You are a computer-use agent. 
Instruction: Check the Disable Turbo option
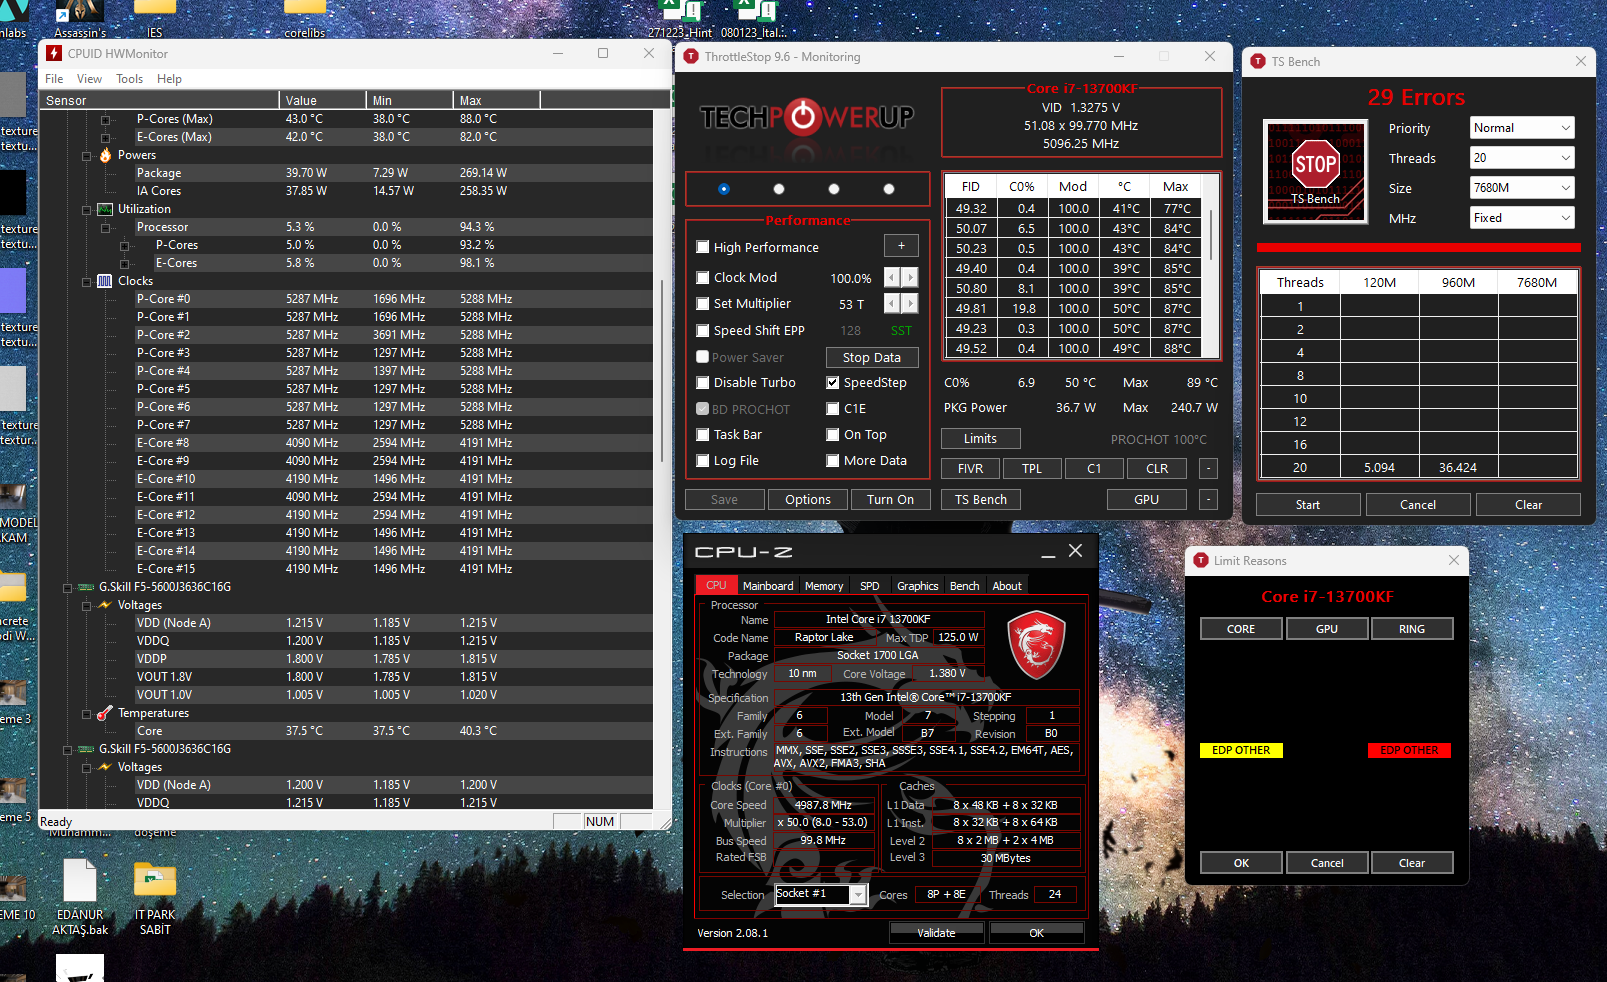tap(703, 383)
